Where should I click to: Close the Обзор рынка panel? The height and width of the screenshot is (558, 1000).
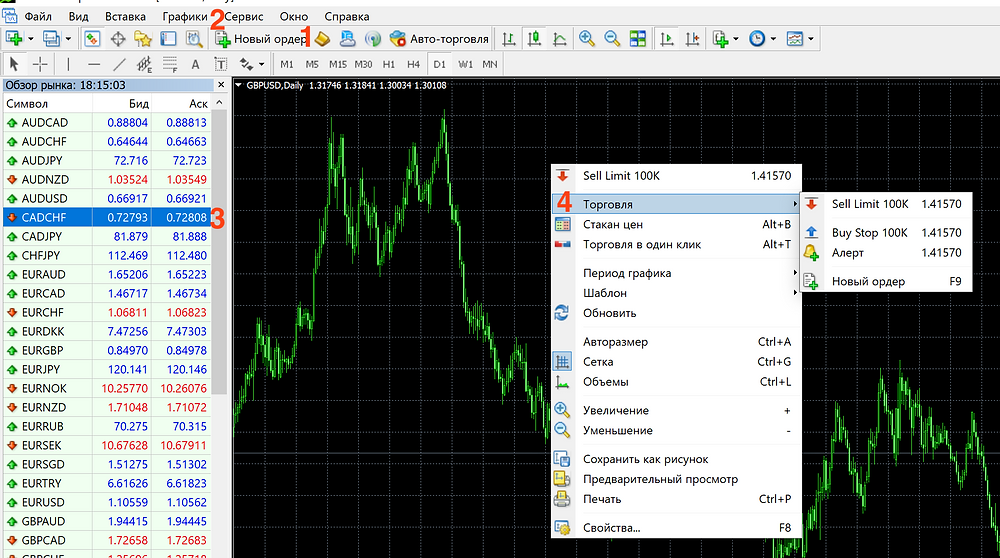(x=221, y=85)
